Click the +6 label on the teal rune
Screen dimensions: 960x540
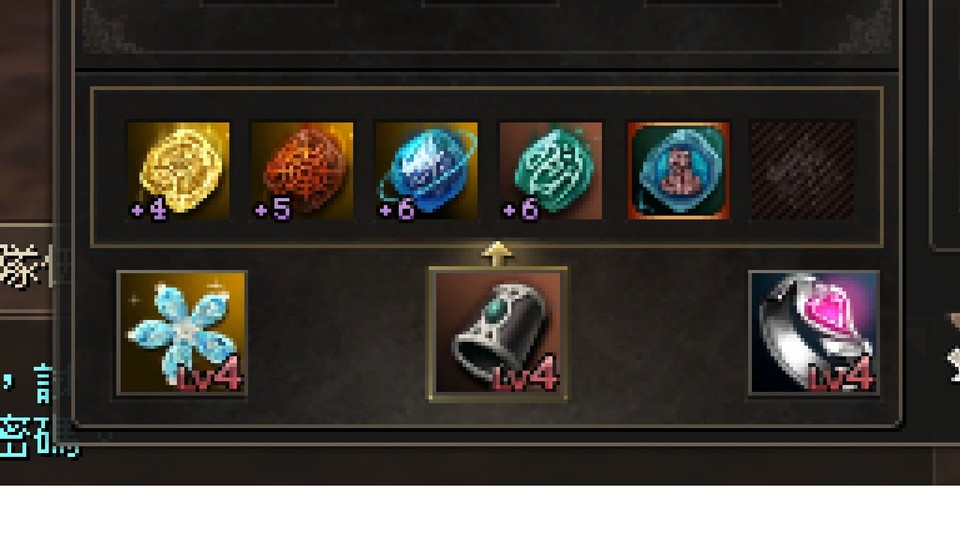click(520, 209)
